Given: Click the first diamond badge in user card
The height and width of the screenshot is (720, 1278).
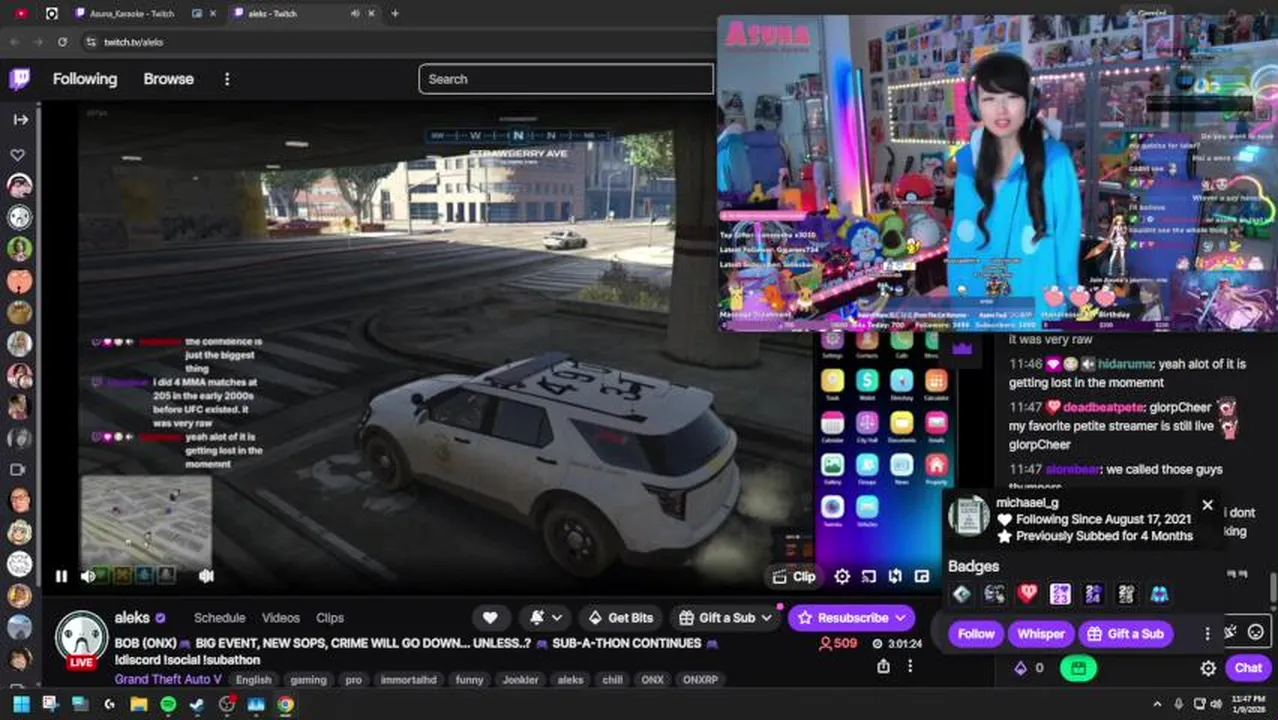Looking at the screenshot, I should point(961,595).
